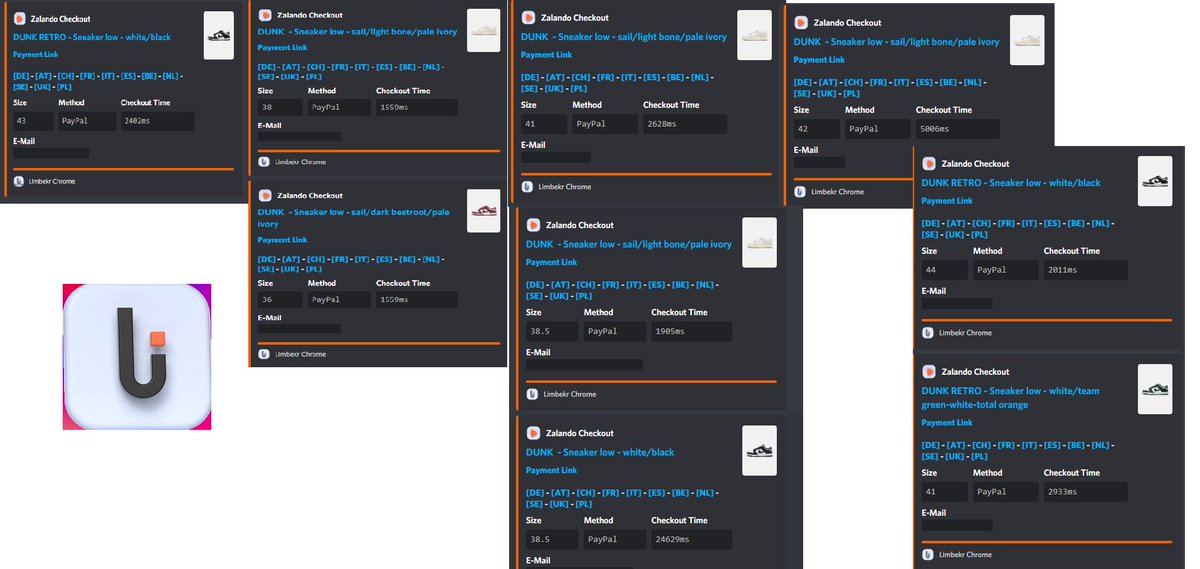Image resolution: width=1200 pixels, height=569 pixels.
Task: Open shoe thumbnail in the 2402ms card
Action: pyautogui.click(x=219, y=36)
